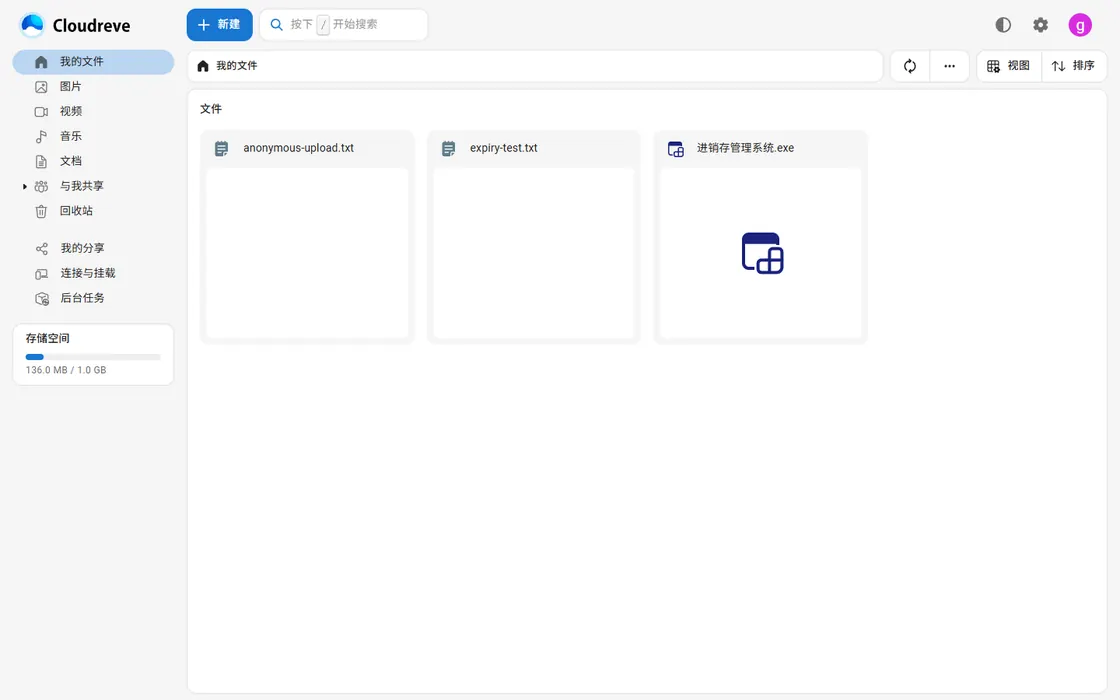Click the 音乐 note icon
Image resolution: width=1120 pixels, height=700 pixels.
[41, 136]
